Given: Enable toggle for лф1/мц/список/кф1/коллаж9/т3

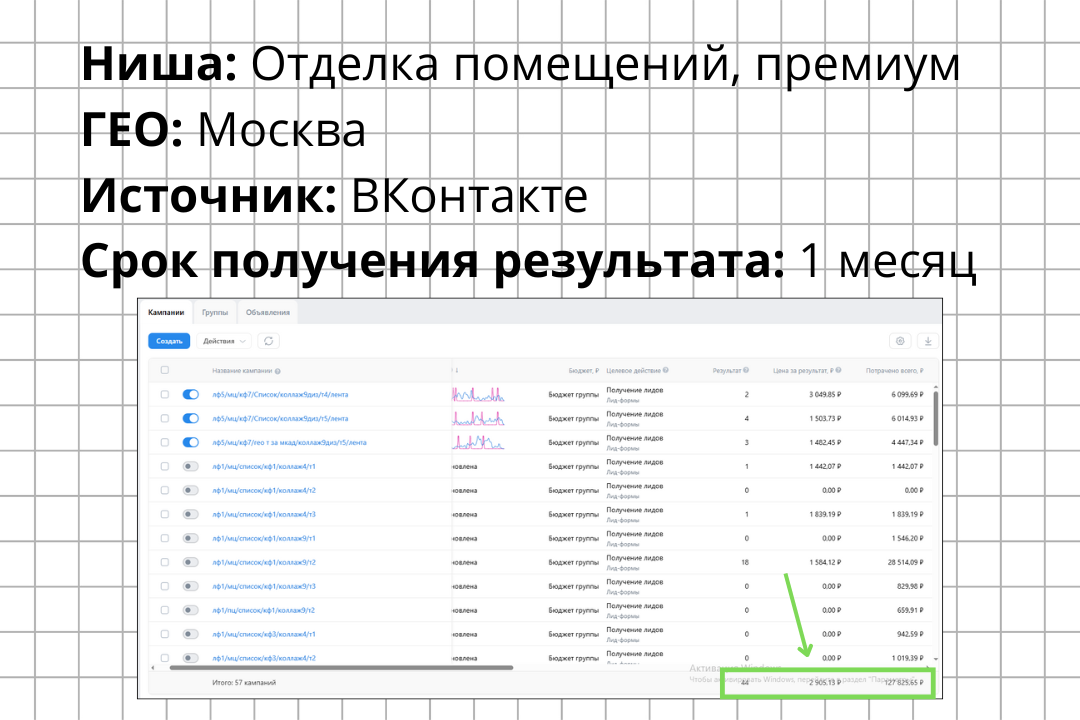Looking at the screenshot, I should click(x=191, y=586).
